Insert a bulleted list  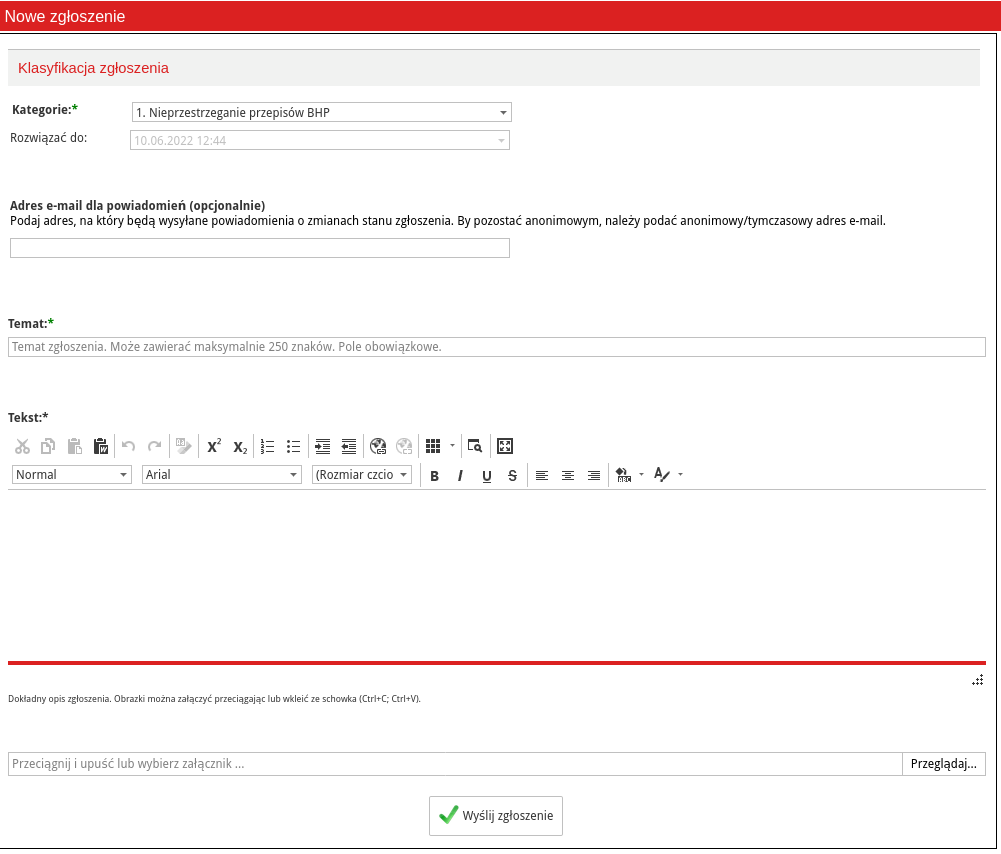click(293, 447)
